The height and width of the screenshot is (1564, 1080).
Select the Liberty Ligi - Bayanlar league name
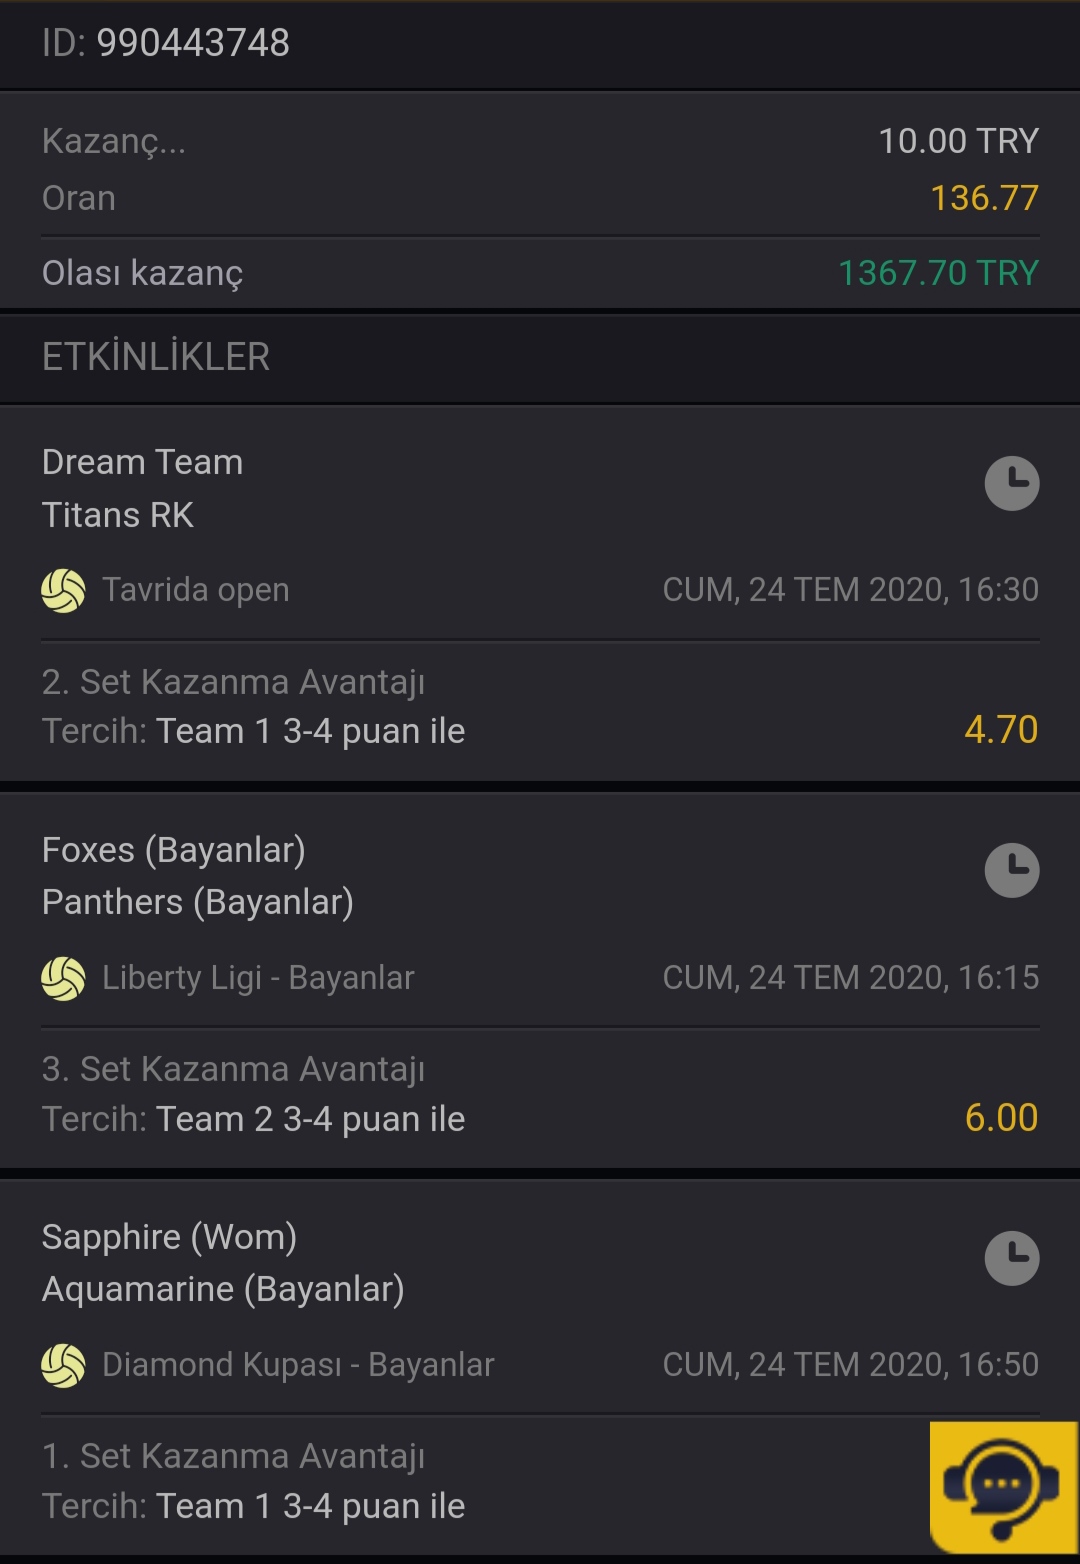tap(258, 978)
